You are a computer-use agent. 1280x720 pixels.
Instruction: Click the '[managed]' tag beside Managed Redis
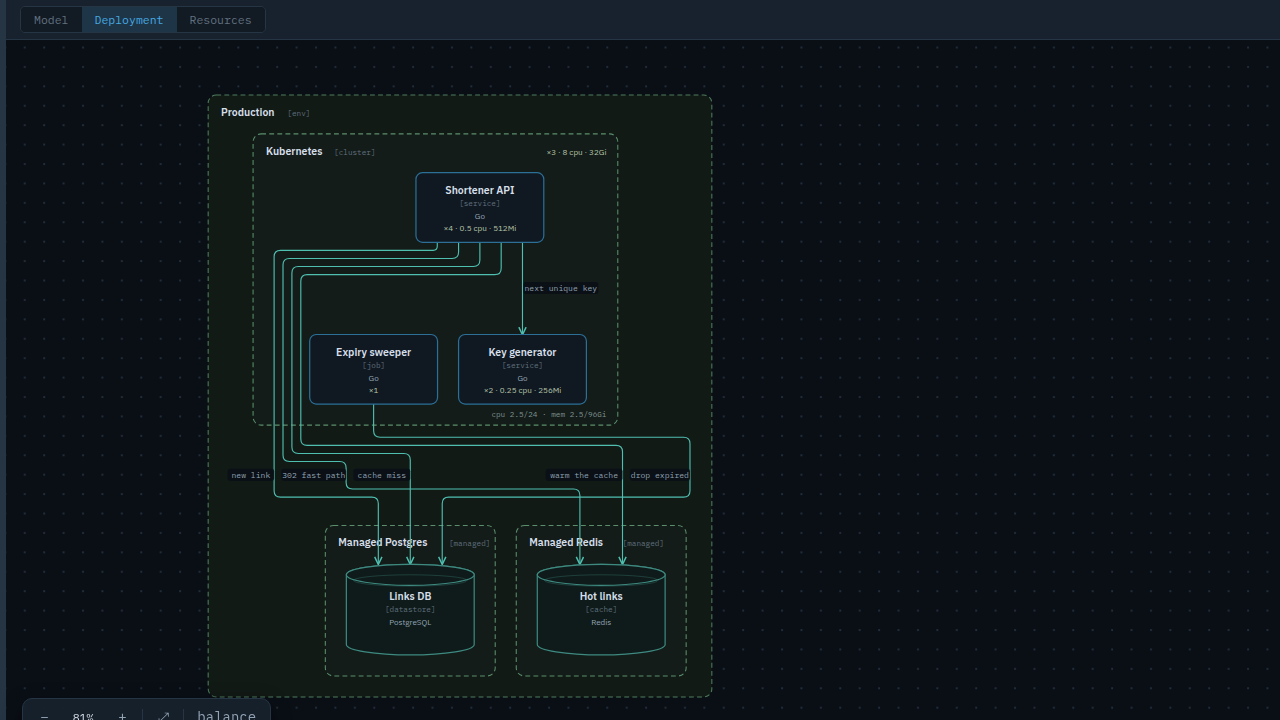point(643,543)
